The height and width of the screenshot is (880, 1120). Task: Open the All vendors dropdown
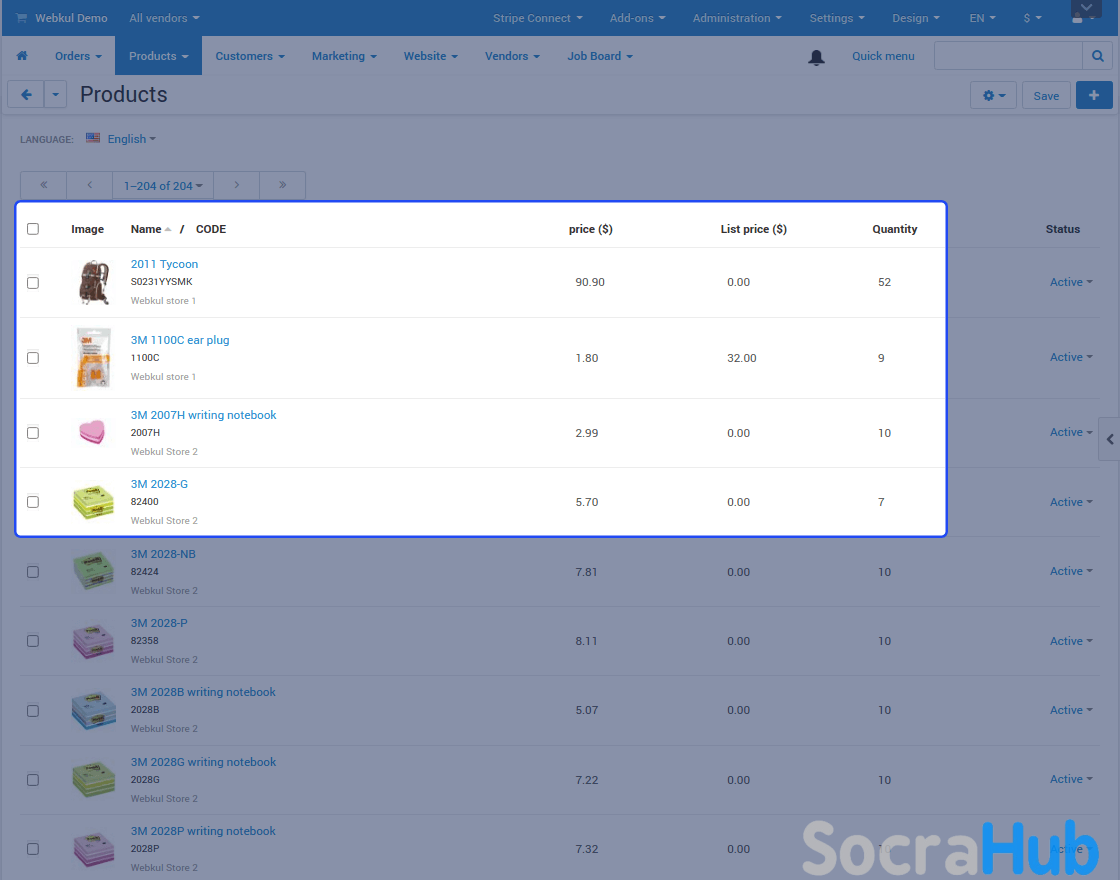[x=164, y=18]
